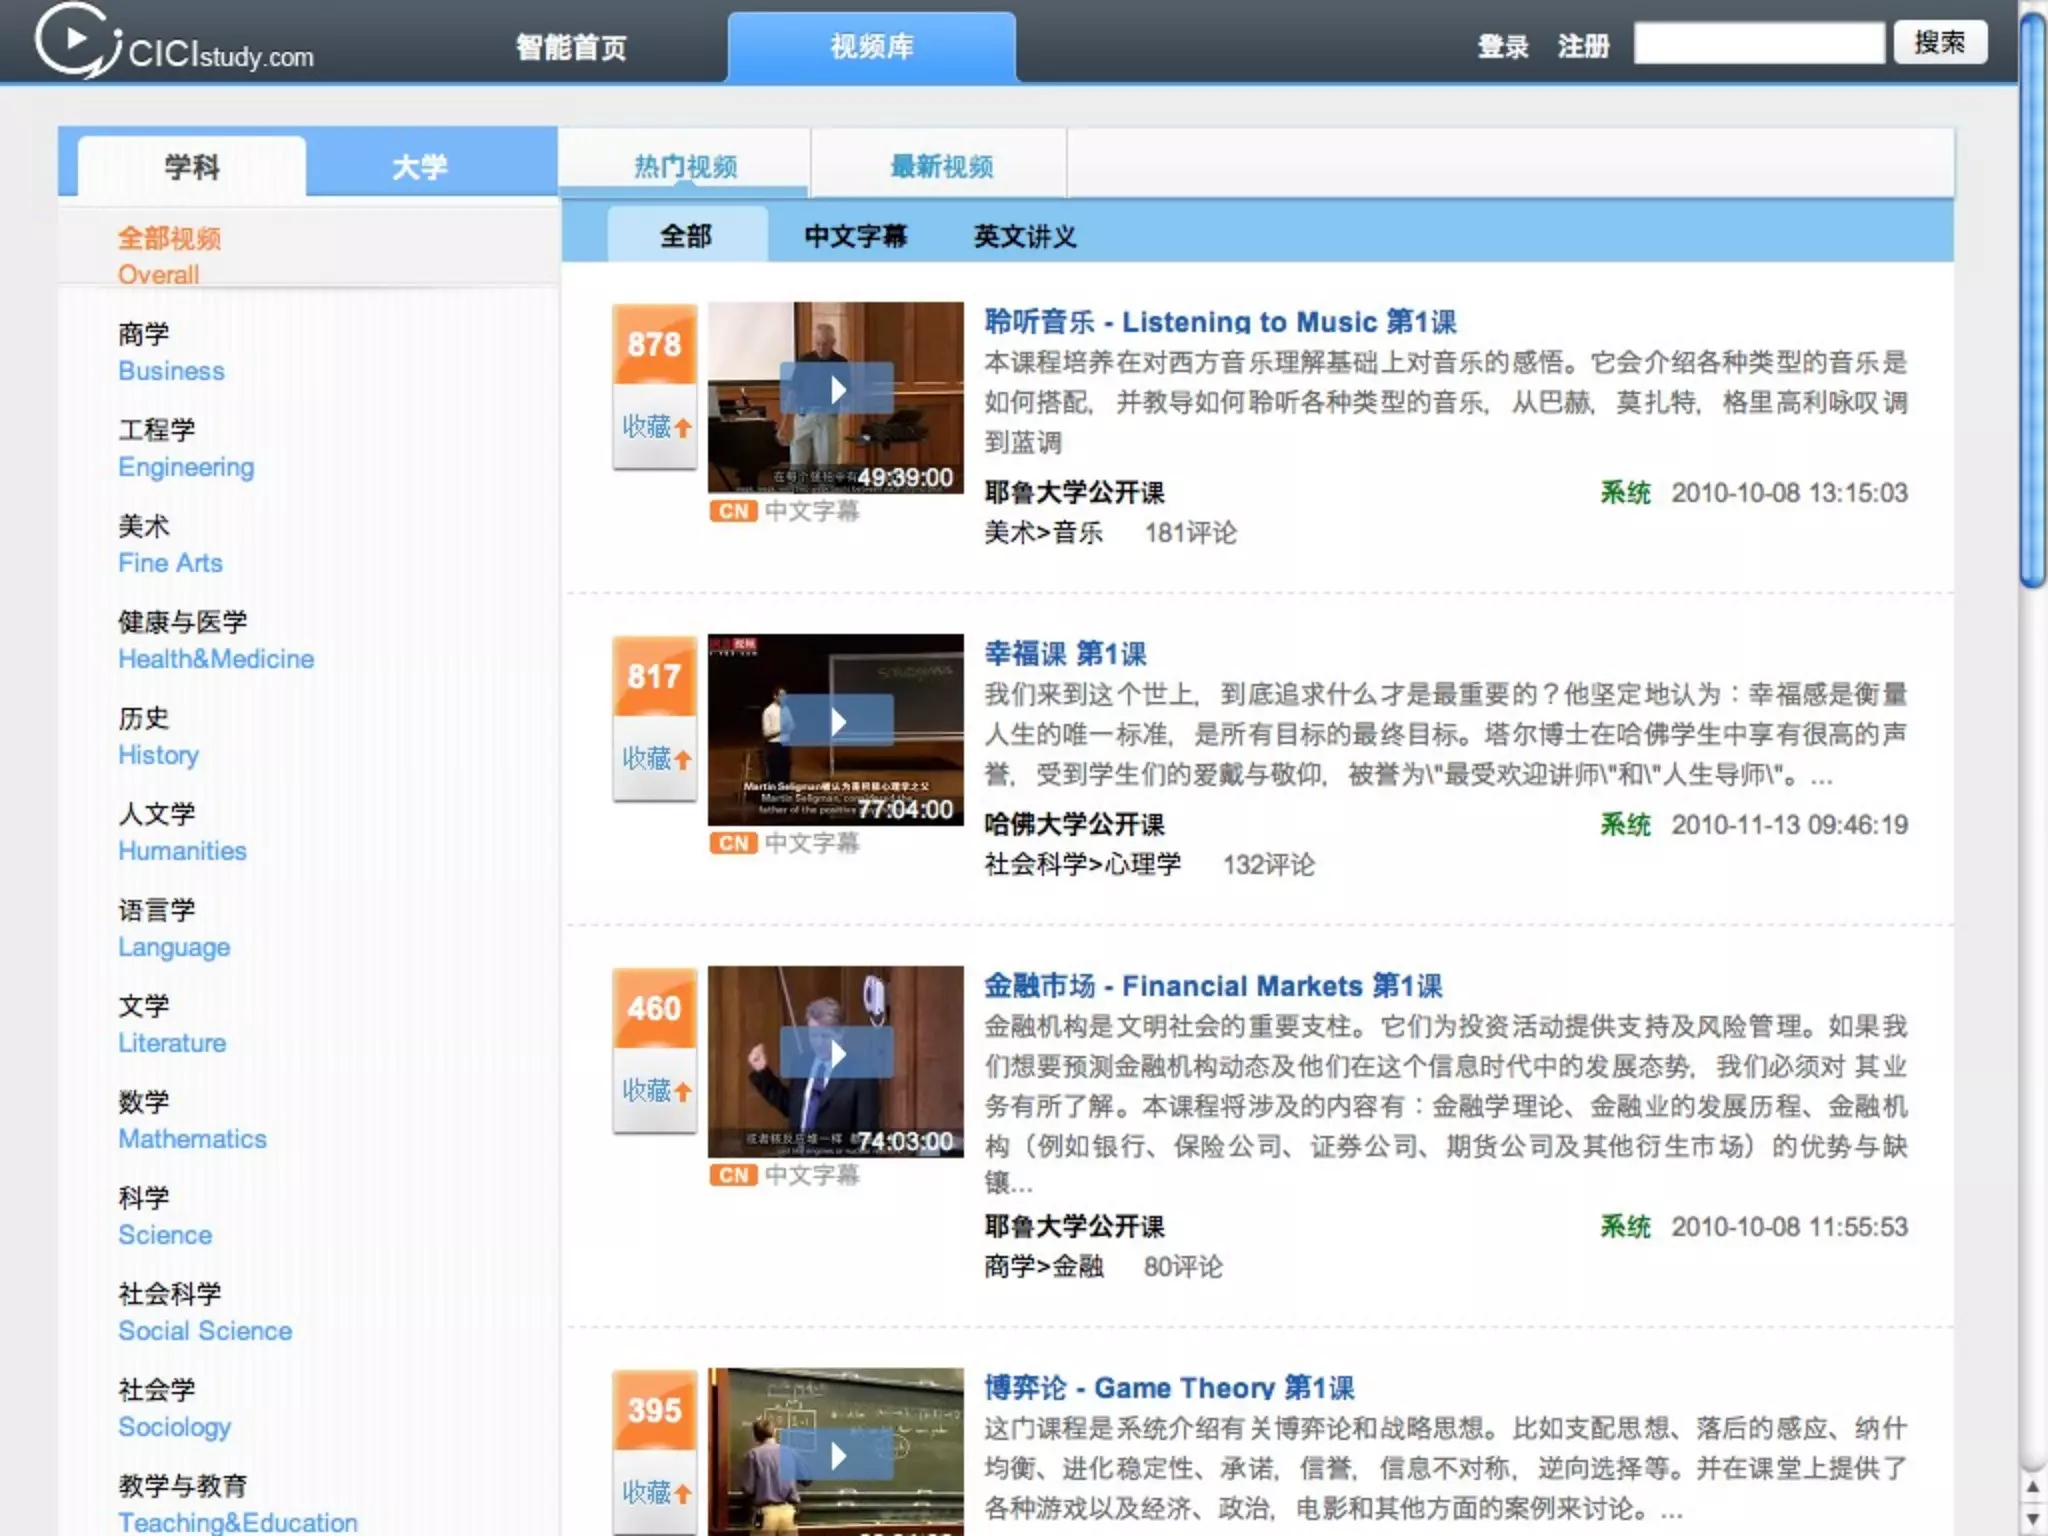Viewport: 2048px width, 1536px height.
Task: Filter videos by 英文讲义
Action: 1025,236
